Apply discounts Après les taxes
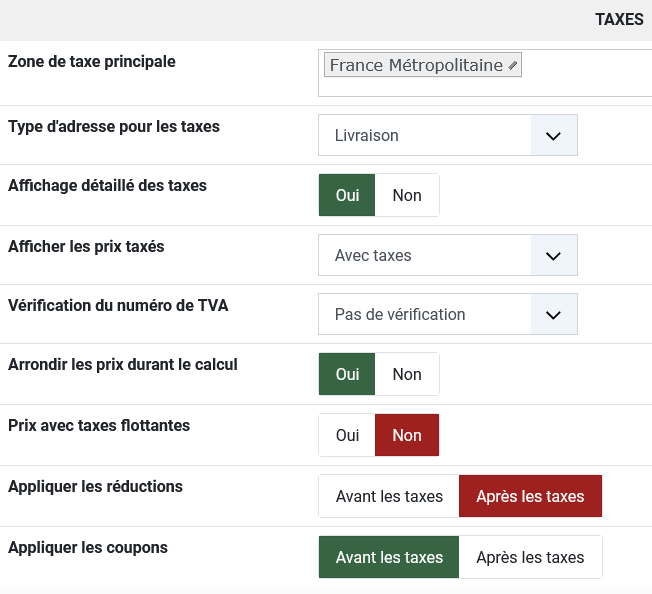Viewport: 652px width, 594px height. click(530, 496)
